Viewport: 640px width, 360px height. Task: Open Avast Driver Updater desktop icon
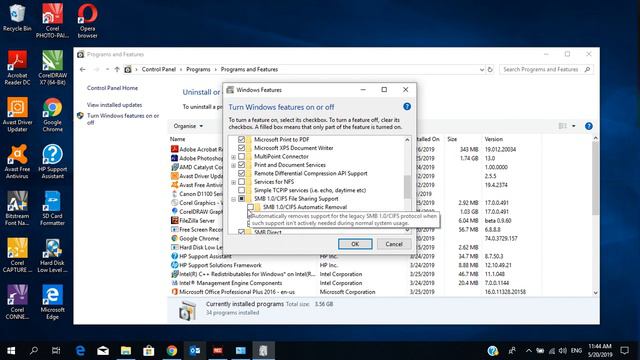pos(17,115)
